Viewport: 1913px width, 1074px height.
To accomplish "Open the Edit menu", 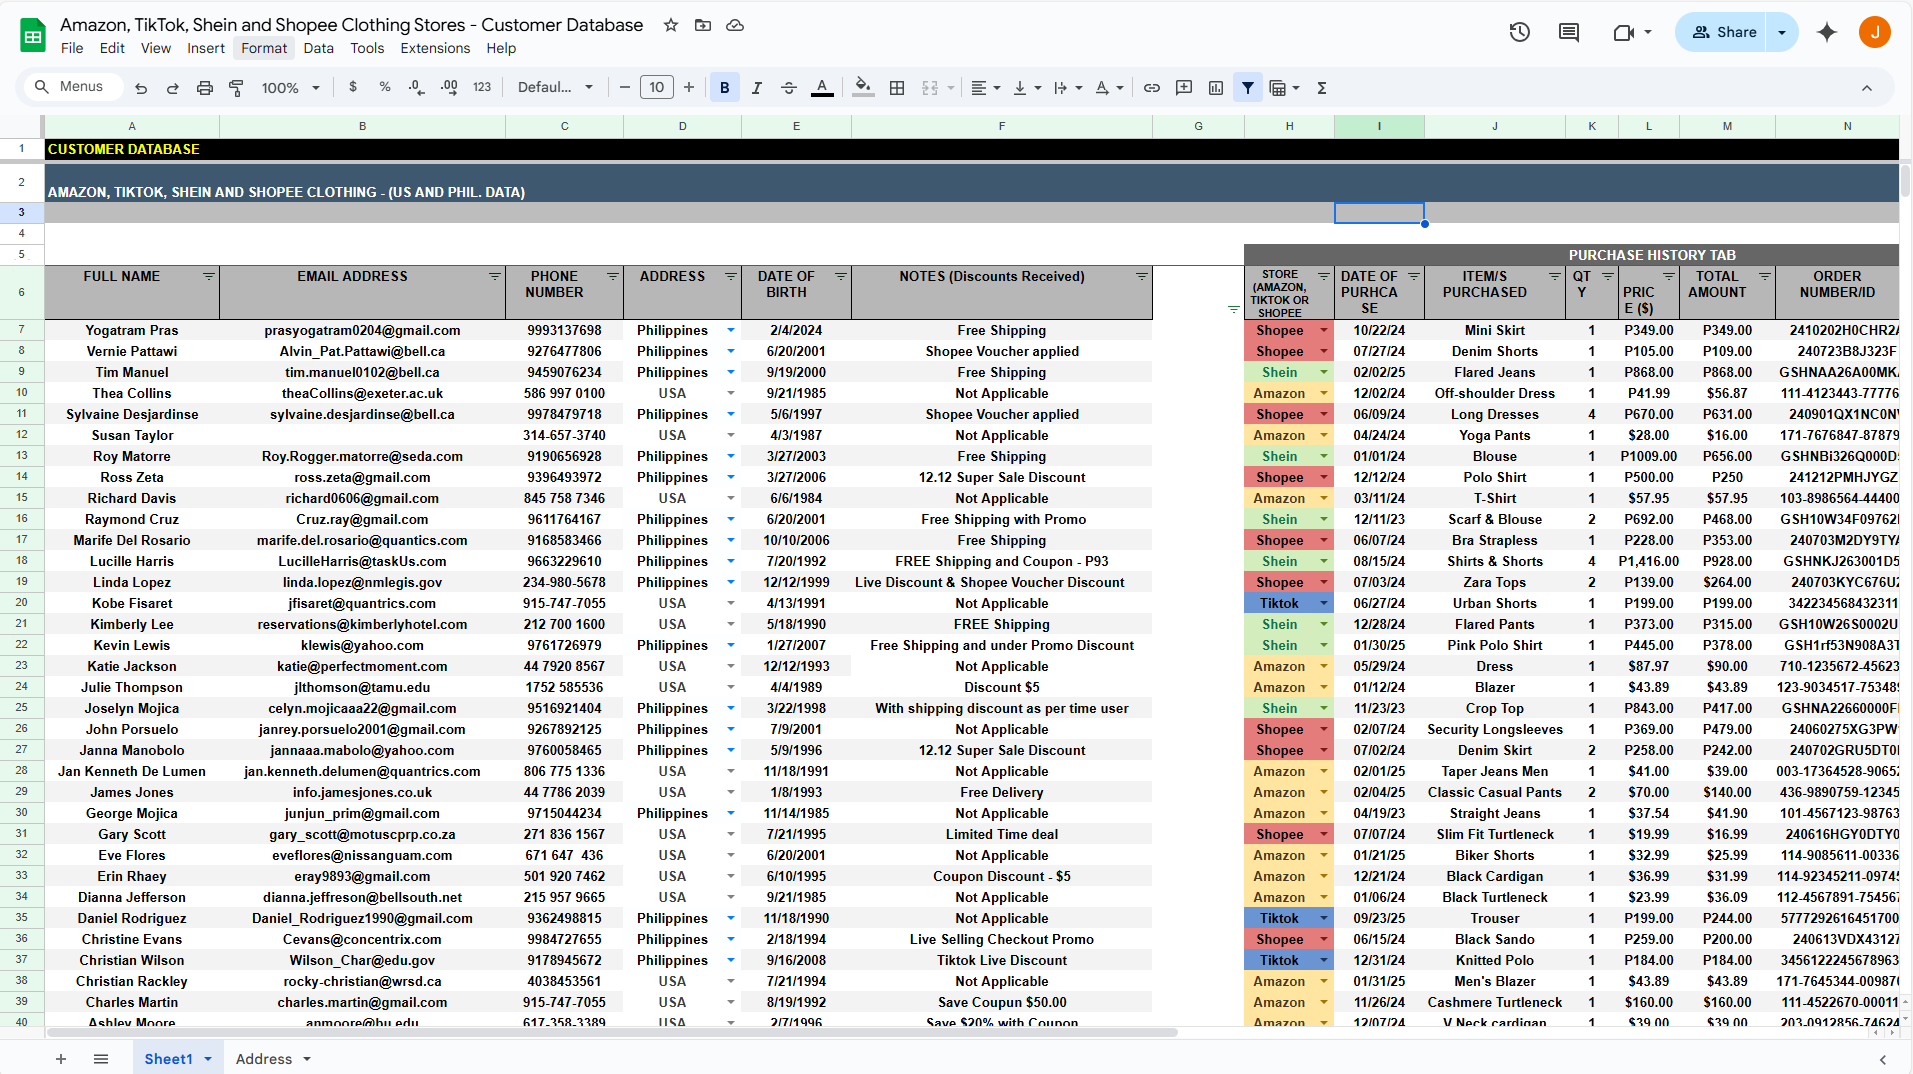I will pos(113,48).
